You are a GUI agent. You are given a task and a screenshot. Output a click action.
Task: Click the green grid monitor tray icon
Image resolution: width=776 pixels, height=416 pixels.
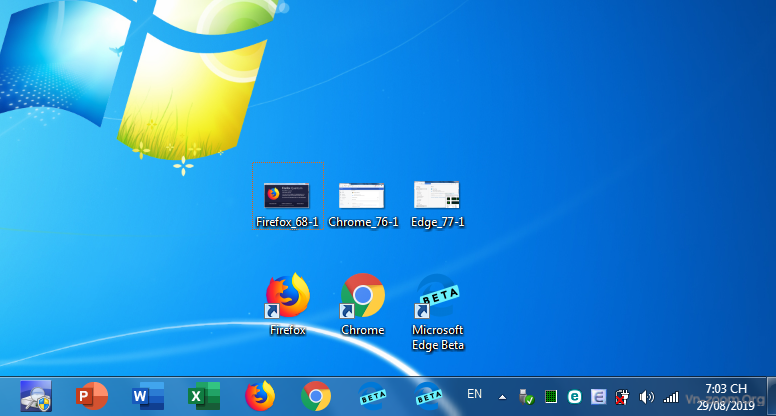coord(550,397)
